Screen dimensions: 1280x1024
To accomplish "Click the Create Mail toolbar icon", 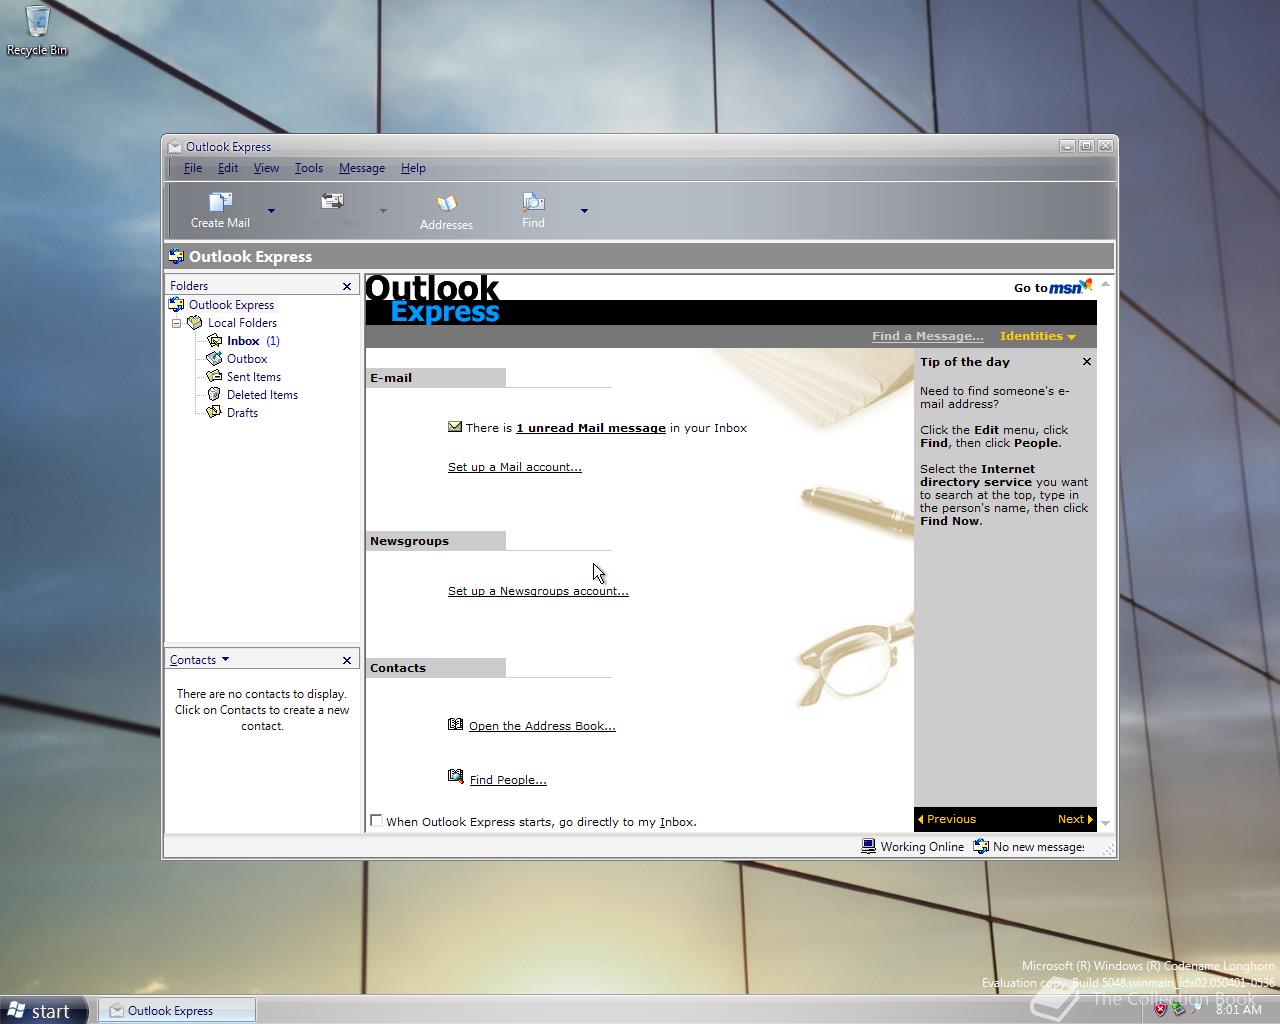I will (x=220, y=202).
